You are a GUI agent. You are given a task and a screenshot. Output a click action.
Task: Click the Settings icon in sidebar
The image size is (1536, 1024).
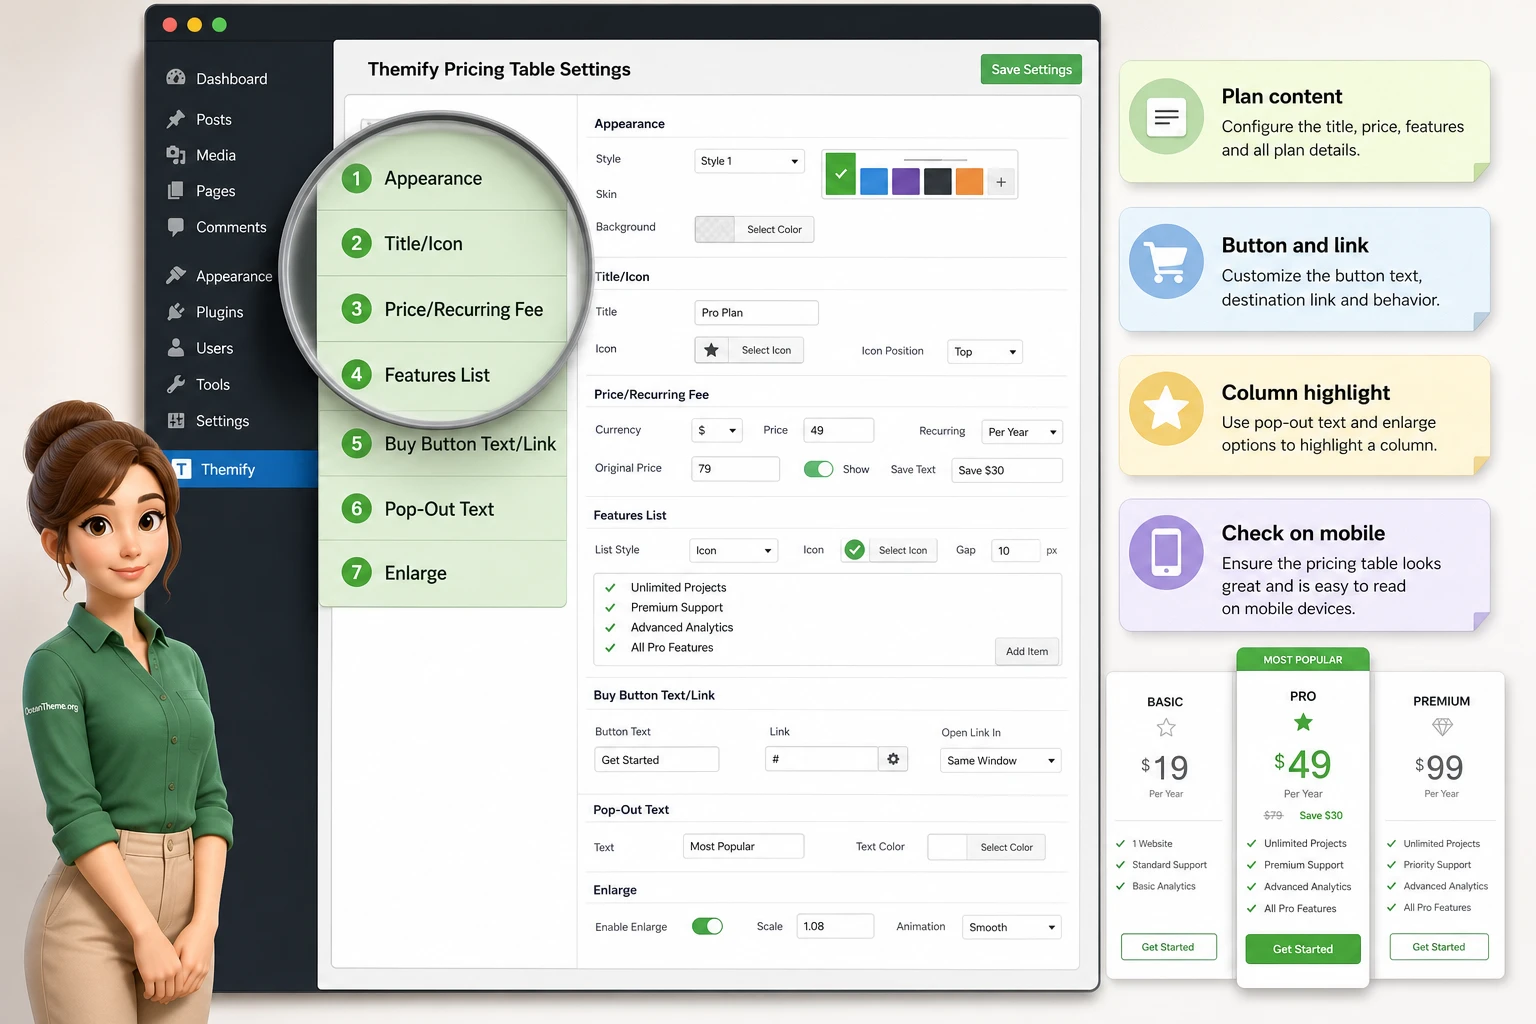tap(176, 421)
